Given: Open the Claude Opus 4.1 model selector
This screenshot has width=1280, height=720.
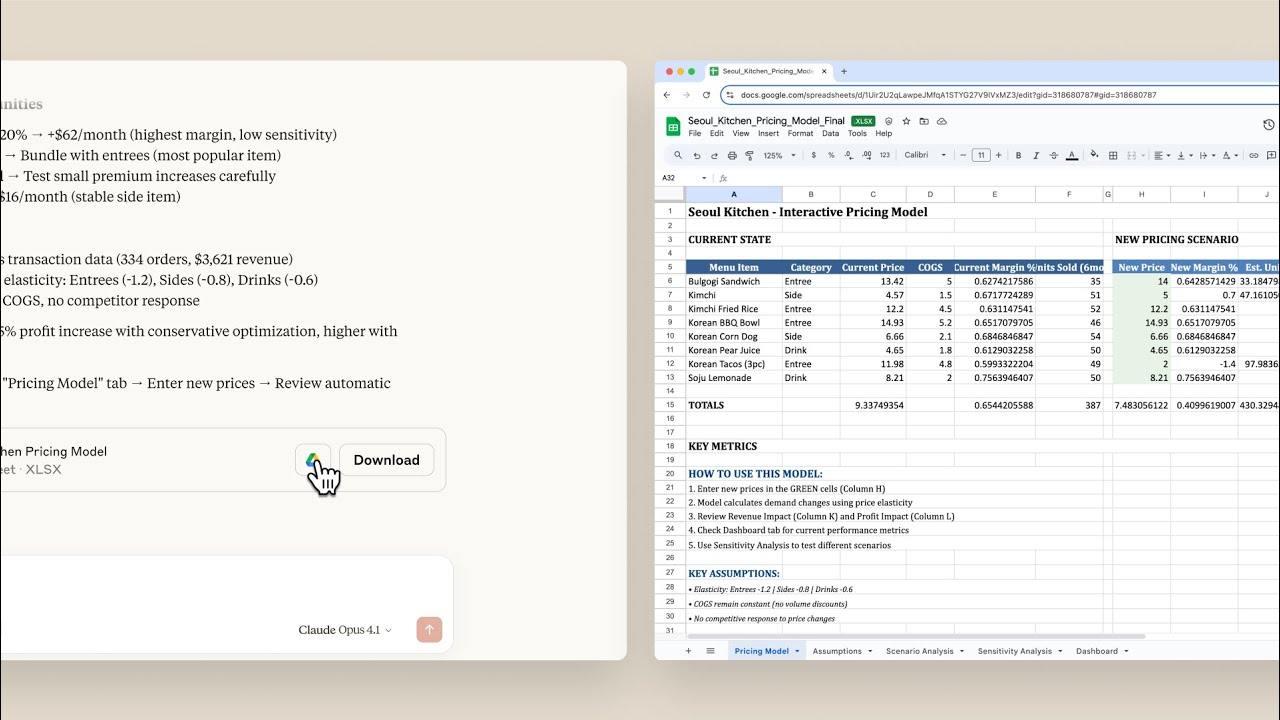Looking at the screenshot, I should (x=340, y=629).
